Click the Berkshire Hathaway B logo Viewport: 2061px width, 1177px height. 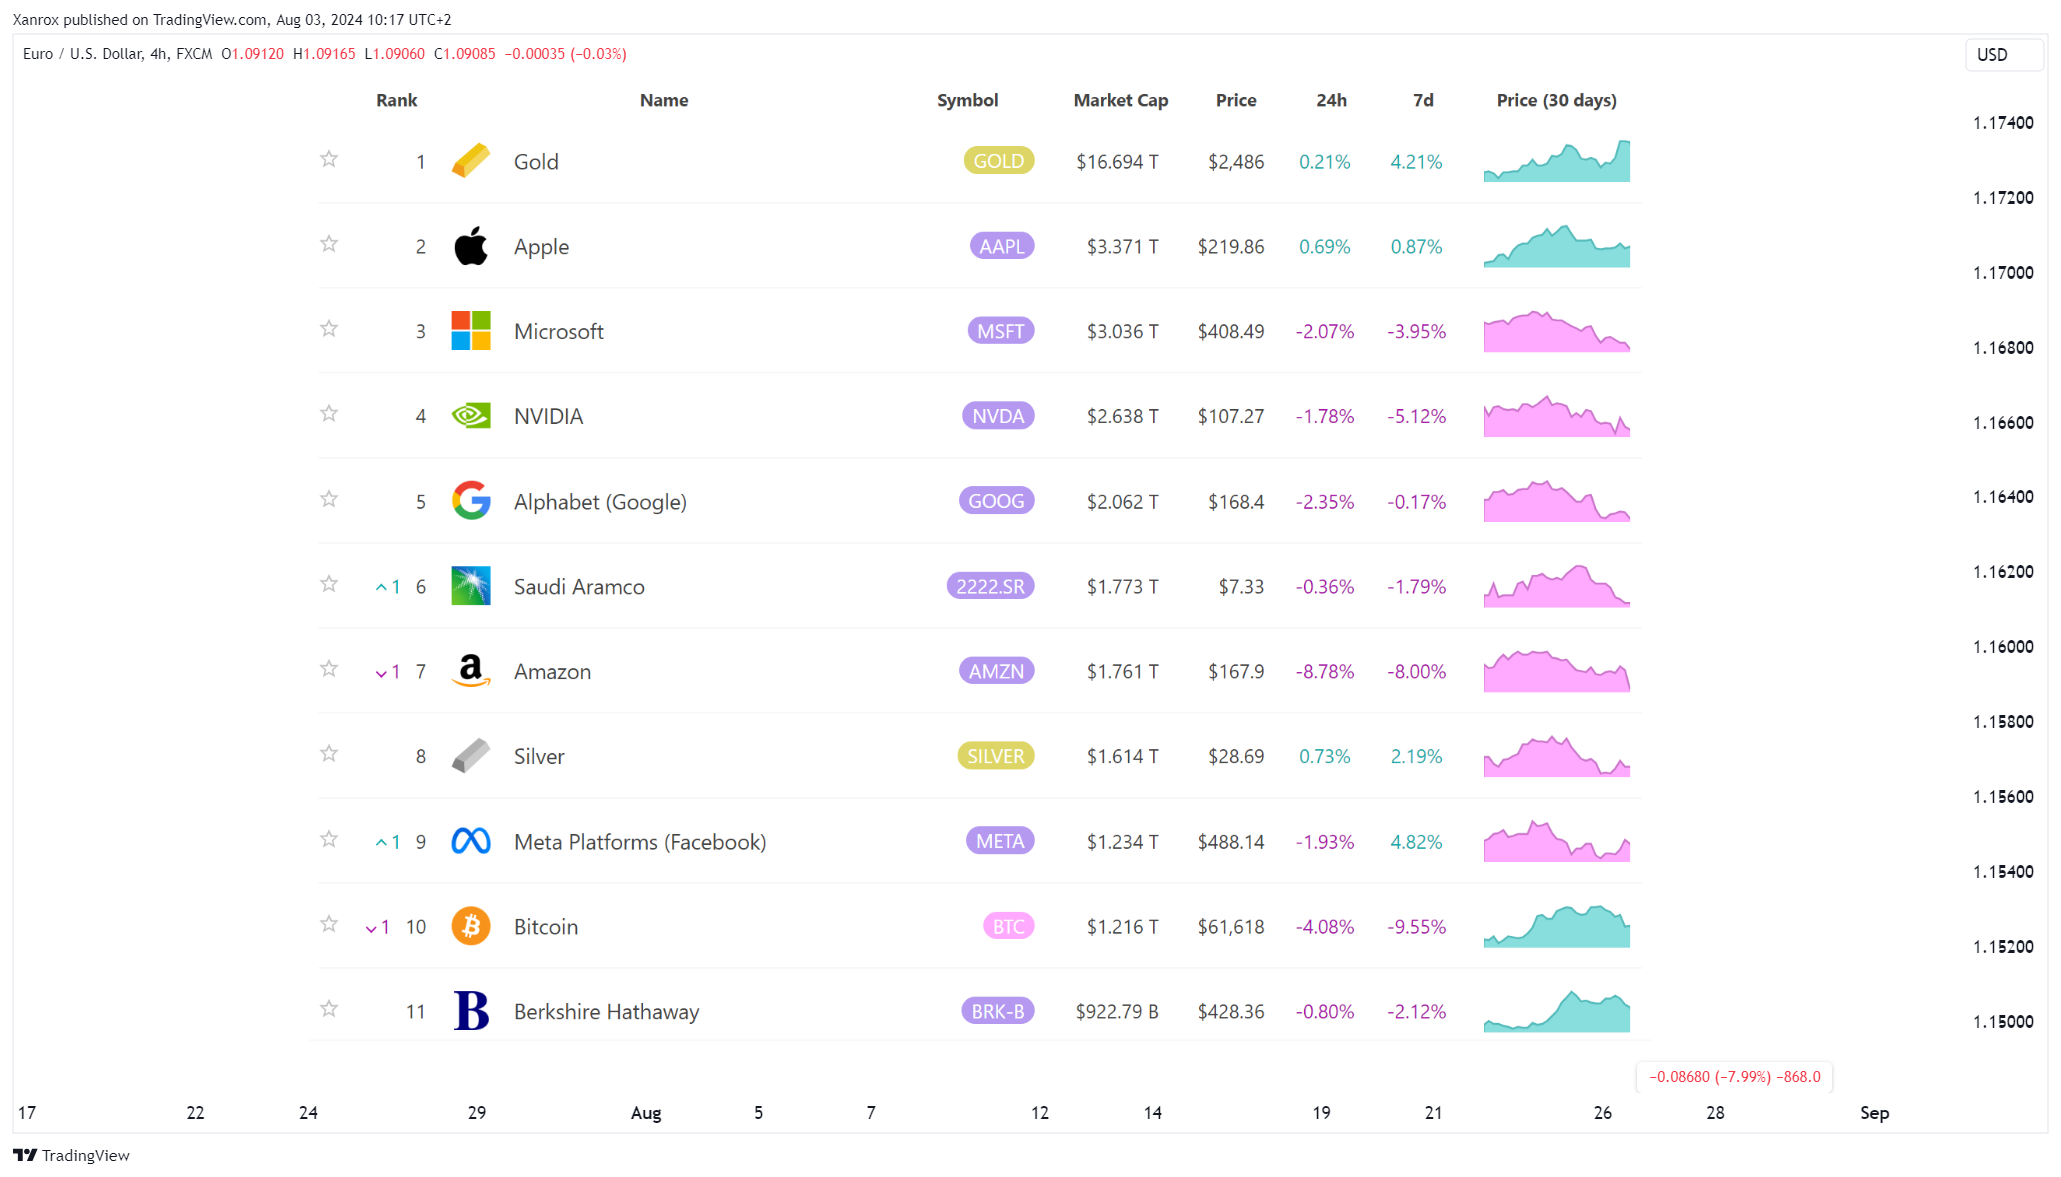tap(471, 1011)
